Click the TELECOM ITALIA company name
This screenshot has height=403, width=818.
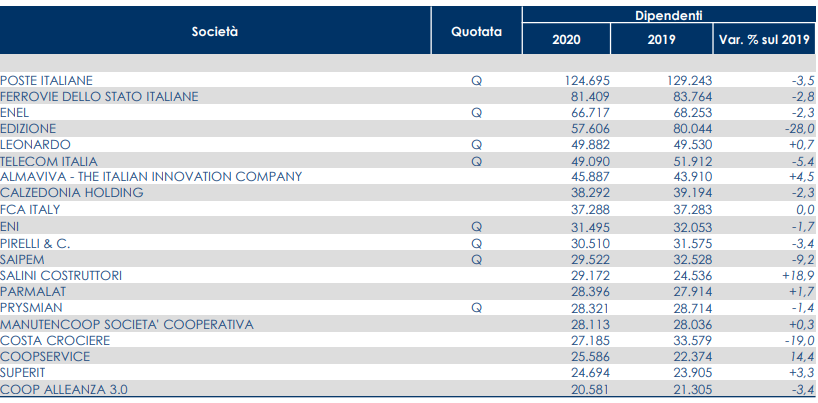click(49, 161)
